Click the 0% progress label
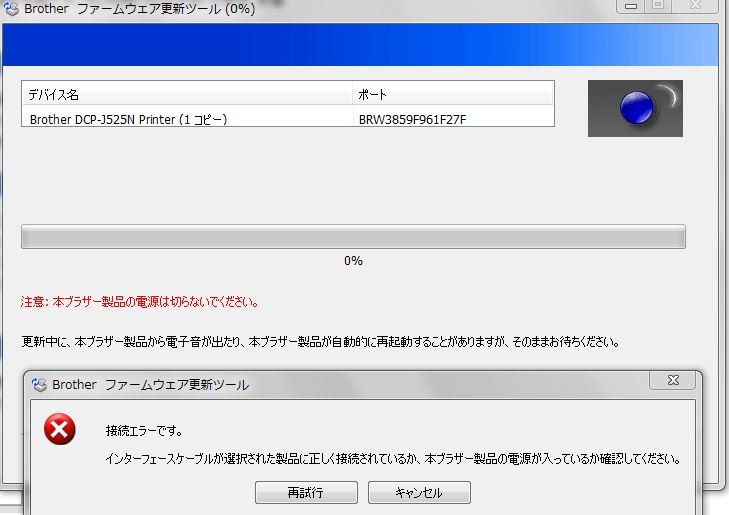729x515 pixels. click(x=353, y=261)
